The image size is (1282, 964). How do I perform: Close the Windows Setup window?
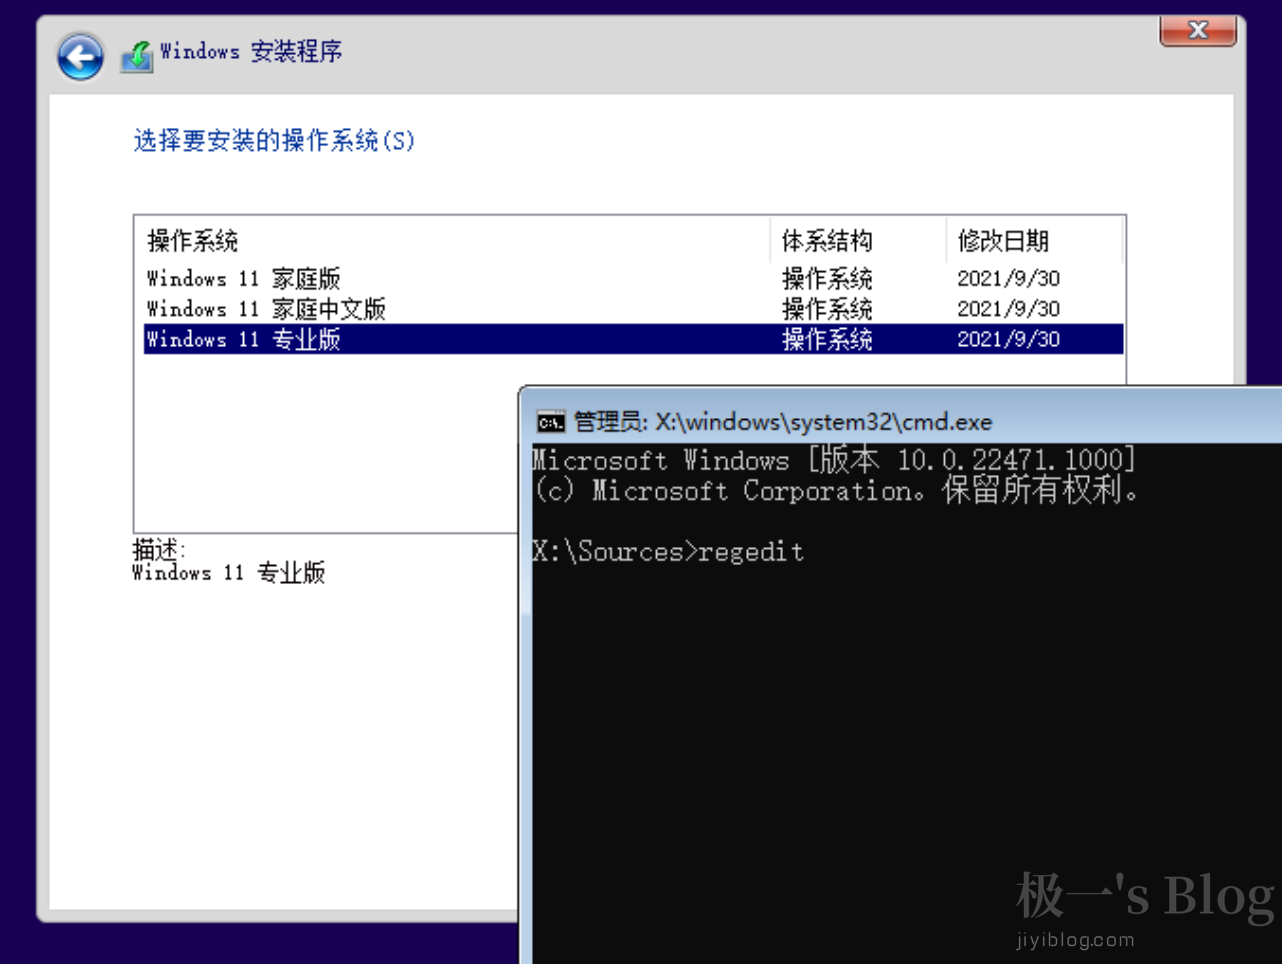1198,31
